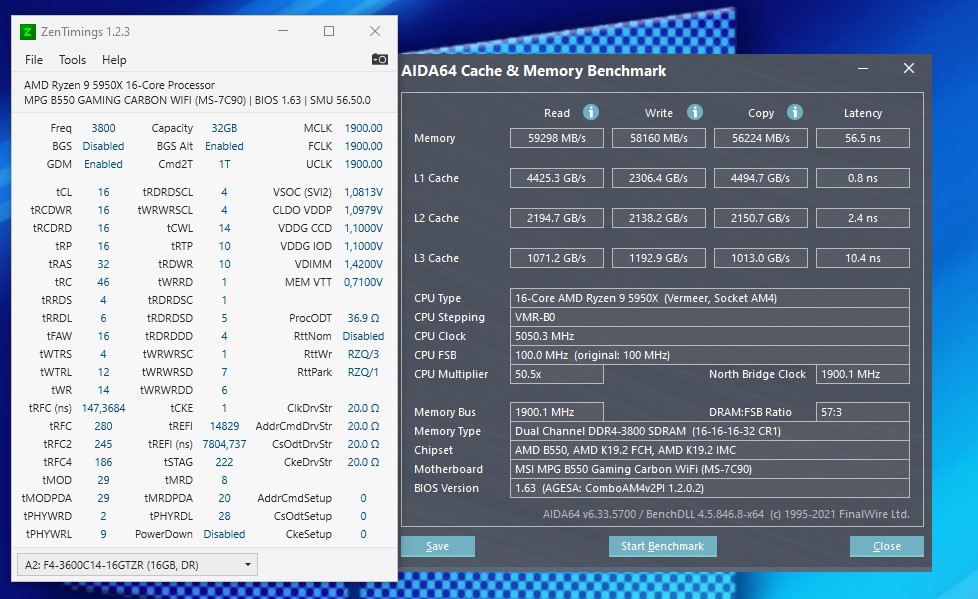The image size is (978, 599).
Task: Click the RttWr value RZQ/3
Action: click(x=364, y=354)
